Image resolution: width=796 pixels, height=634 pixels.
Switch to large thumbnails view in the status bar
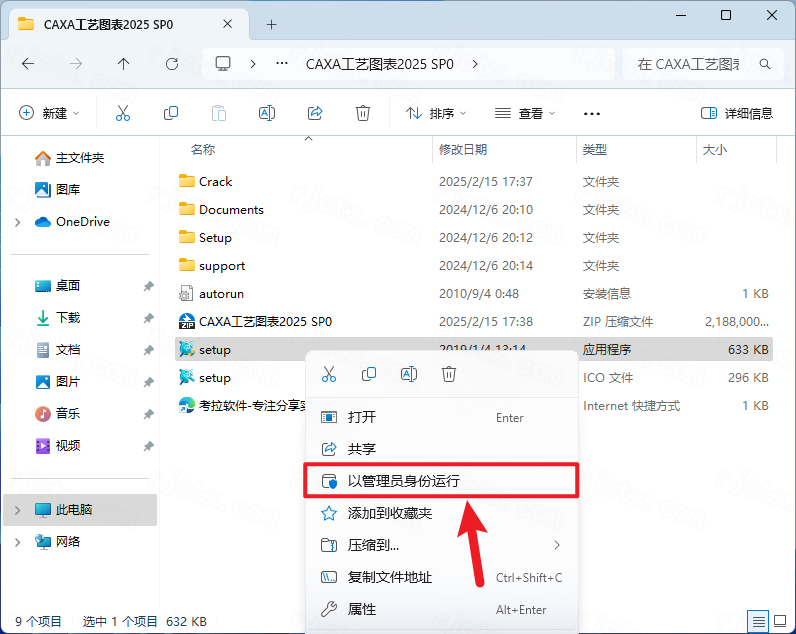[x=781, y=621]
